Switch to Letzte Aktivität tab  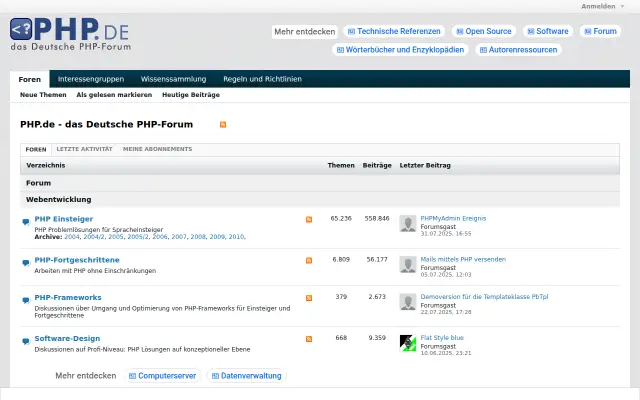[x=84, y=149]
